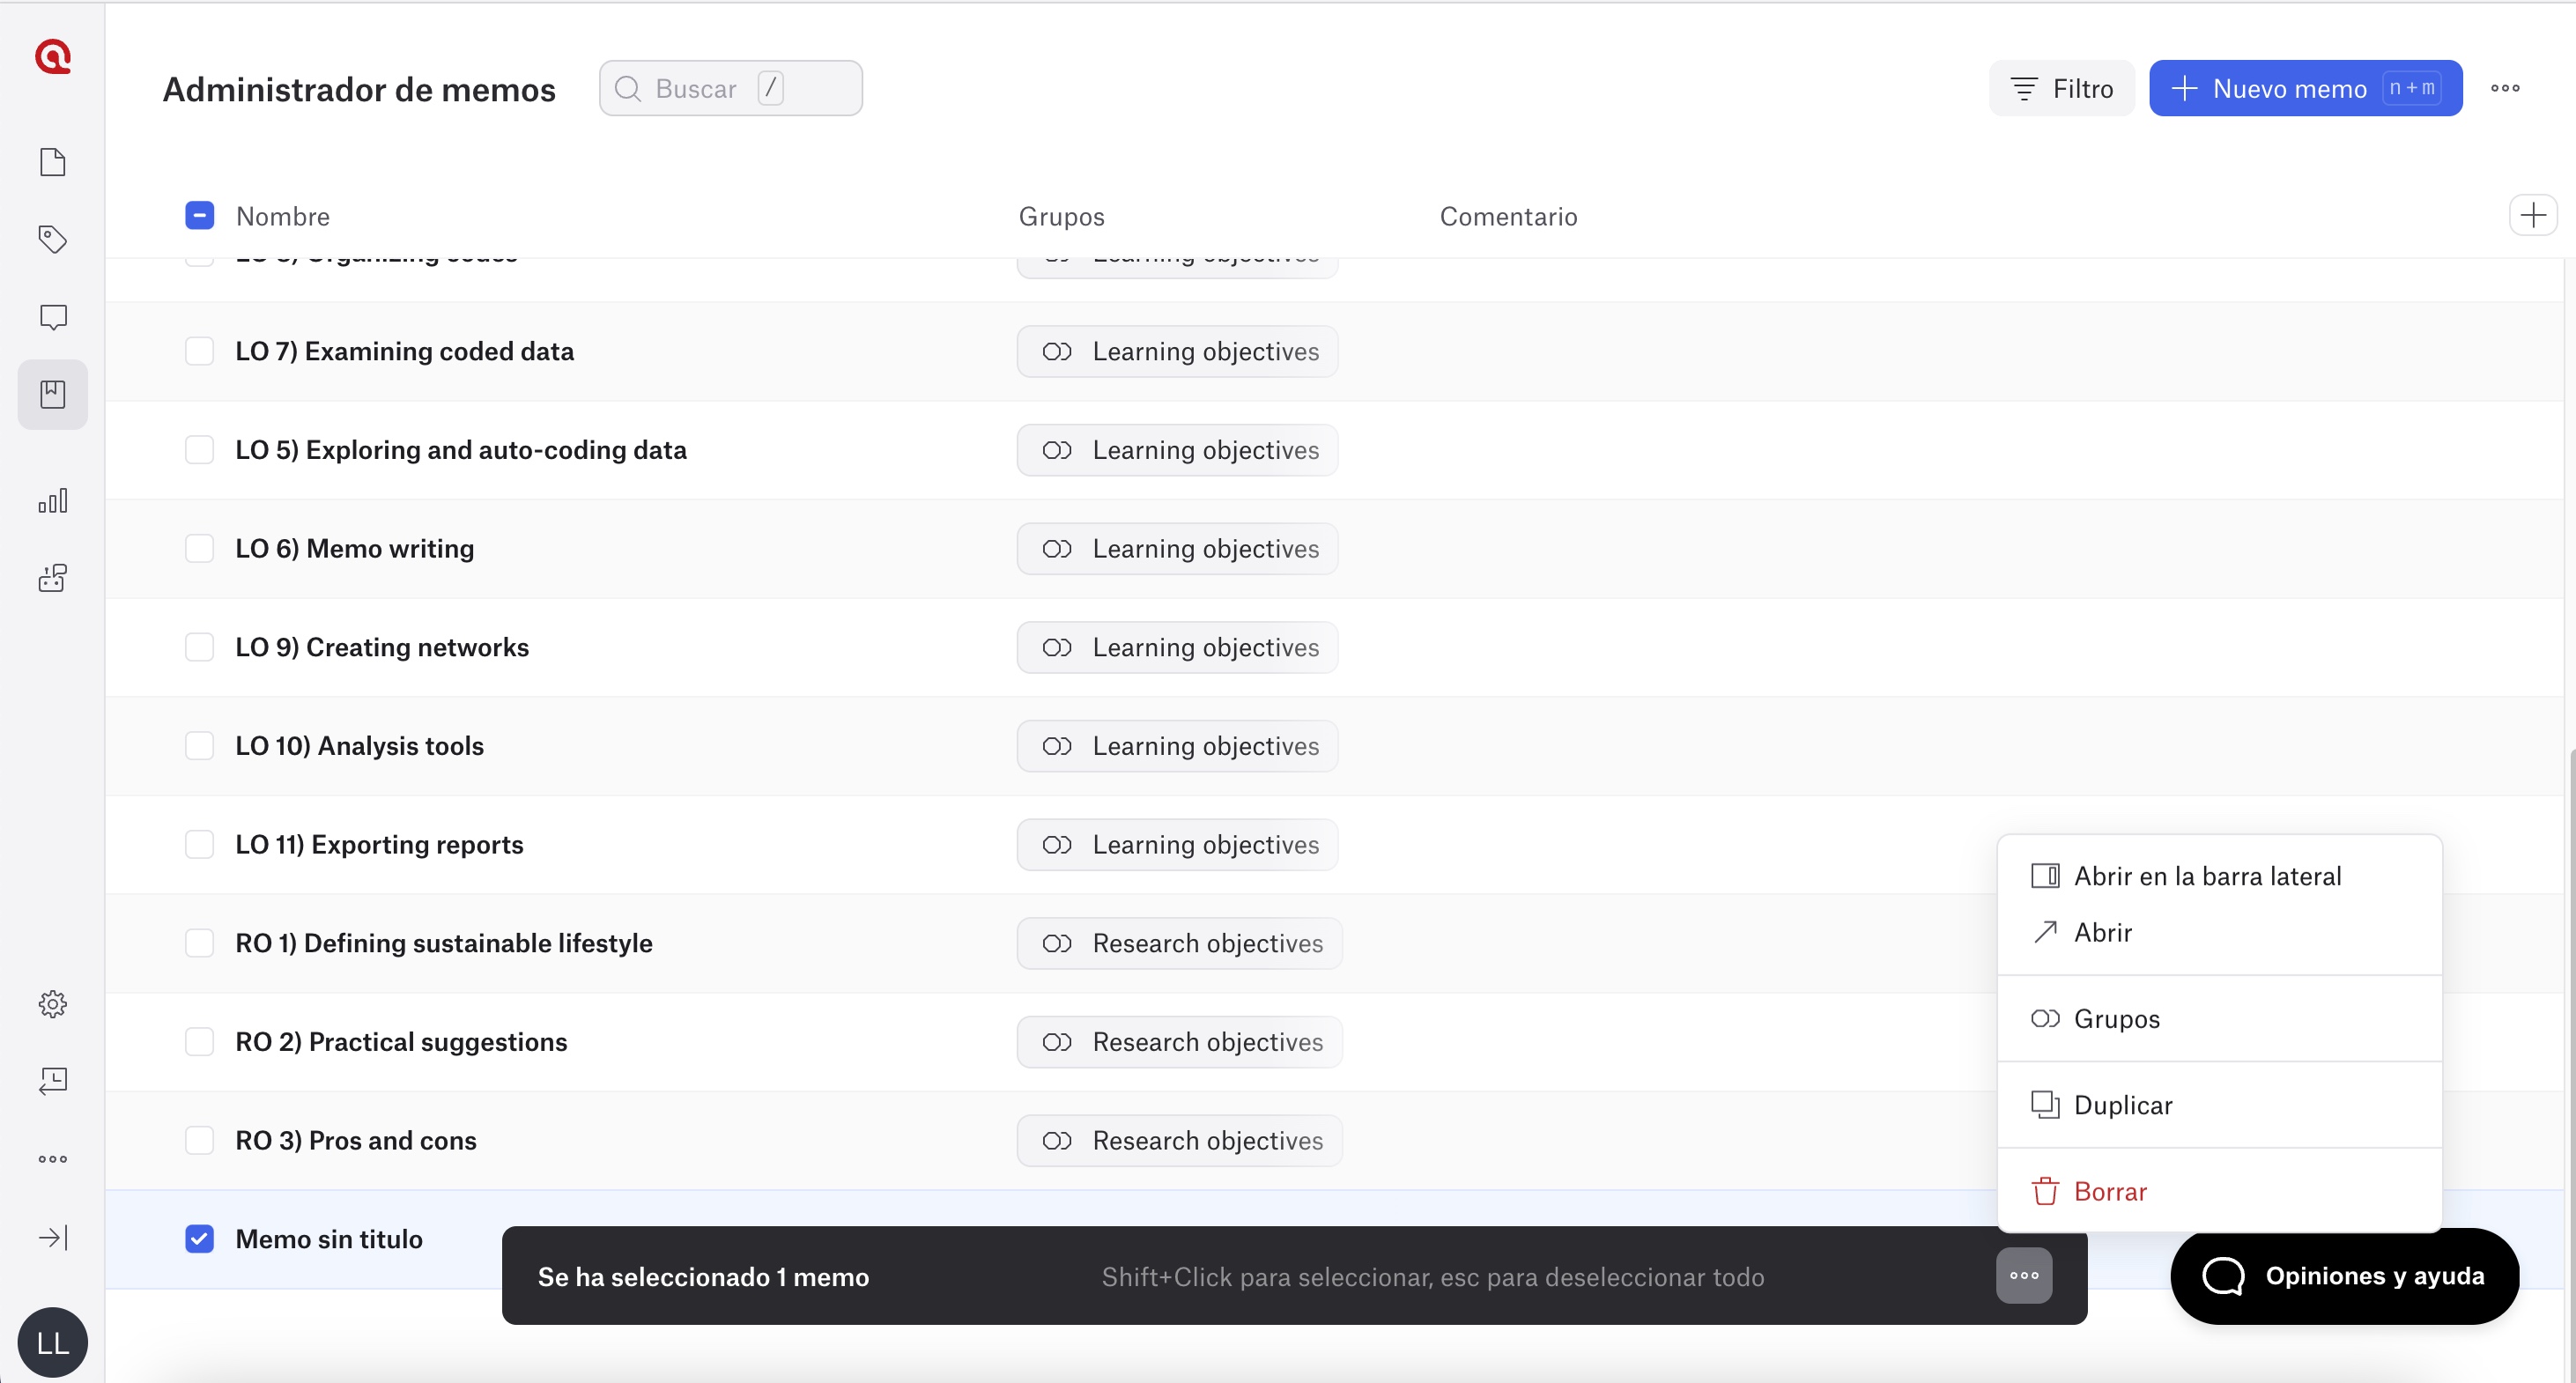Check the LO 11) Exporting reports box
This screenshot has height=1383, width=2576.
200,844
